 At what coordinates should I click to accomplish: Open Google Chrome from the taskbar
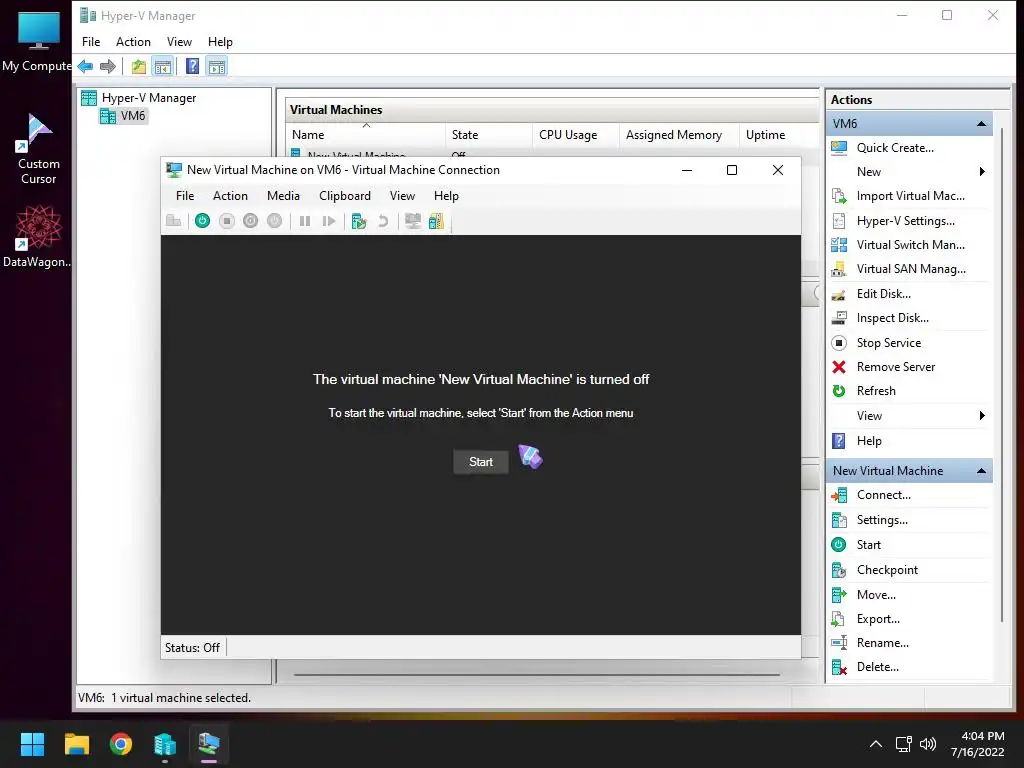(121, 744)
